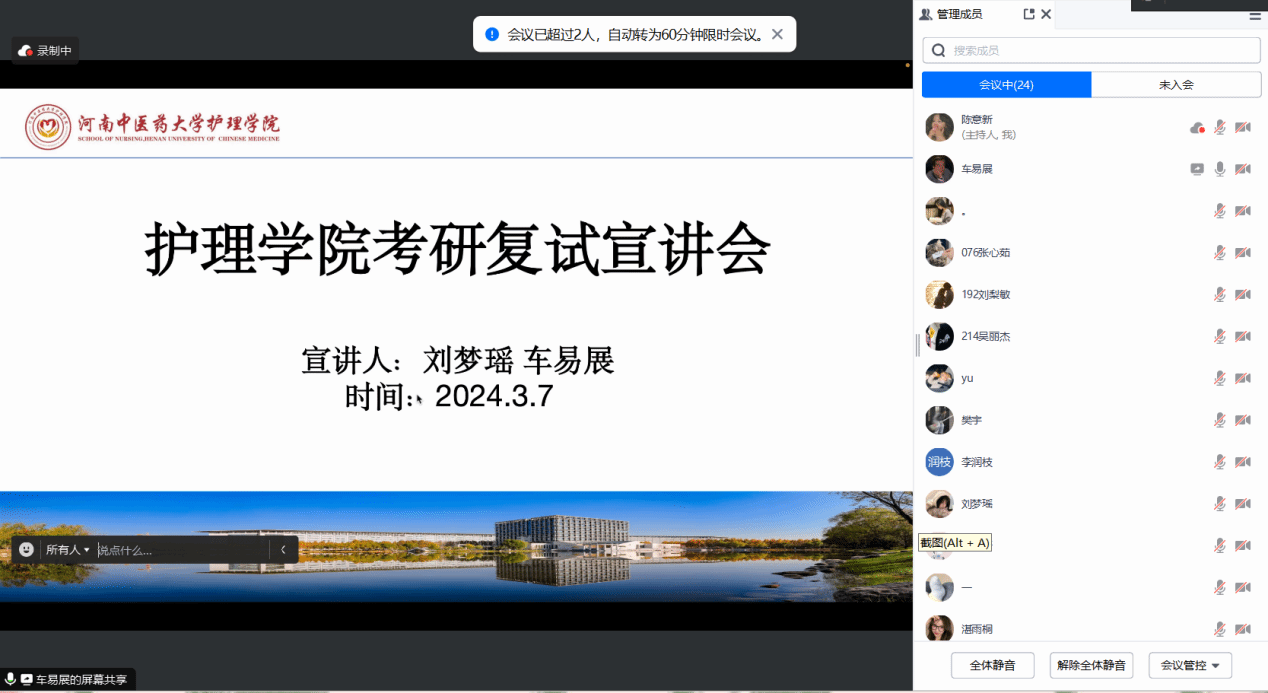
Task: Click the 全体静音 button
Action: [x=992, y=665]
